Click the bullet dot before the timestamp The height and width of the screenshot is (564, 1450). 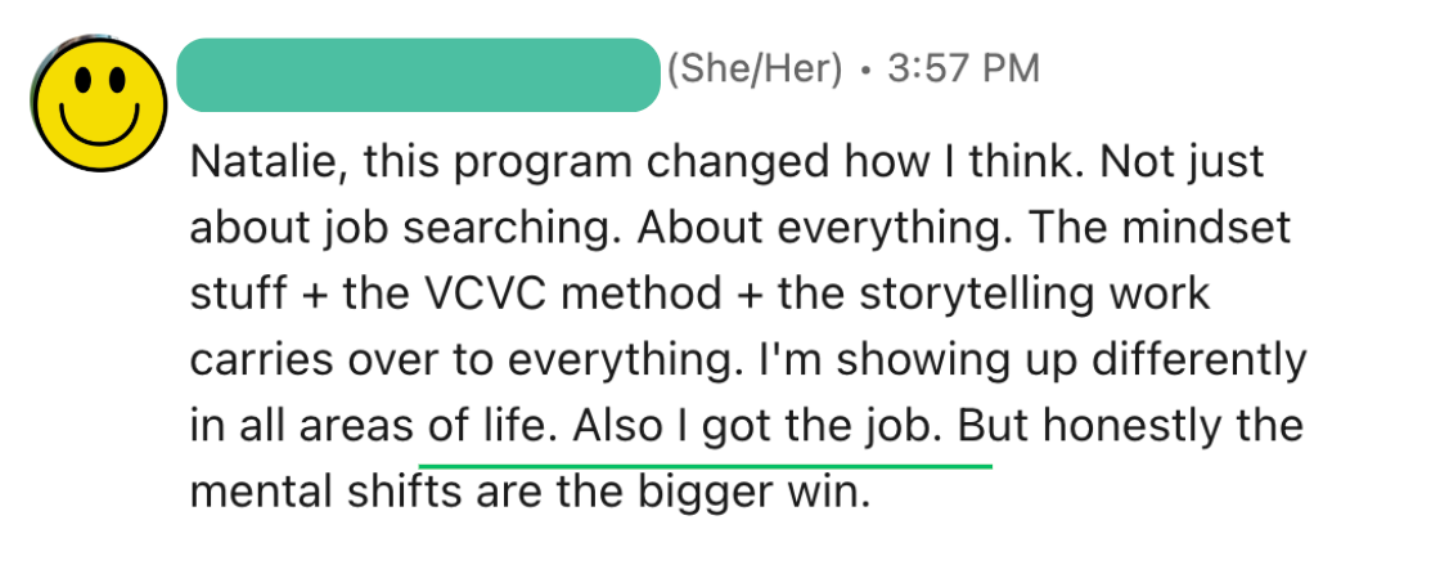[x=865, y=71]
